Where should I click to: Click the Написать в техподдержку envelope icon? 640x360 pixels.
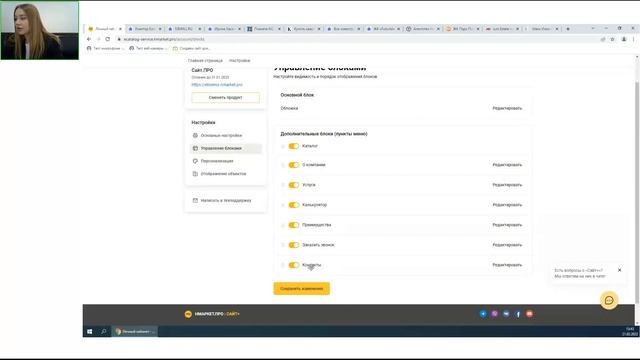195,200
